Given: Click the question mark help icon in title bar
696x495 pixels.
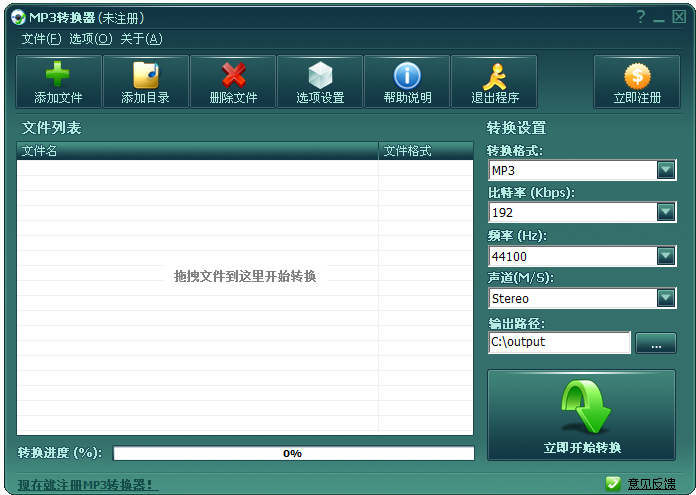Looking at the screenshot, I should coord(640,18).
